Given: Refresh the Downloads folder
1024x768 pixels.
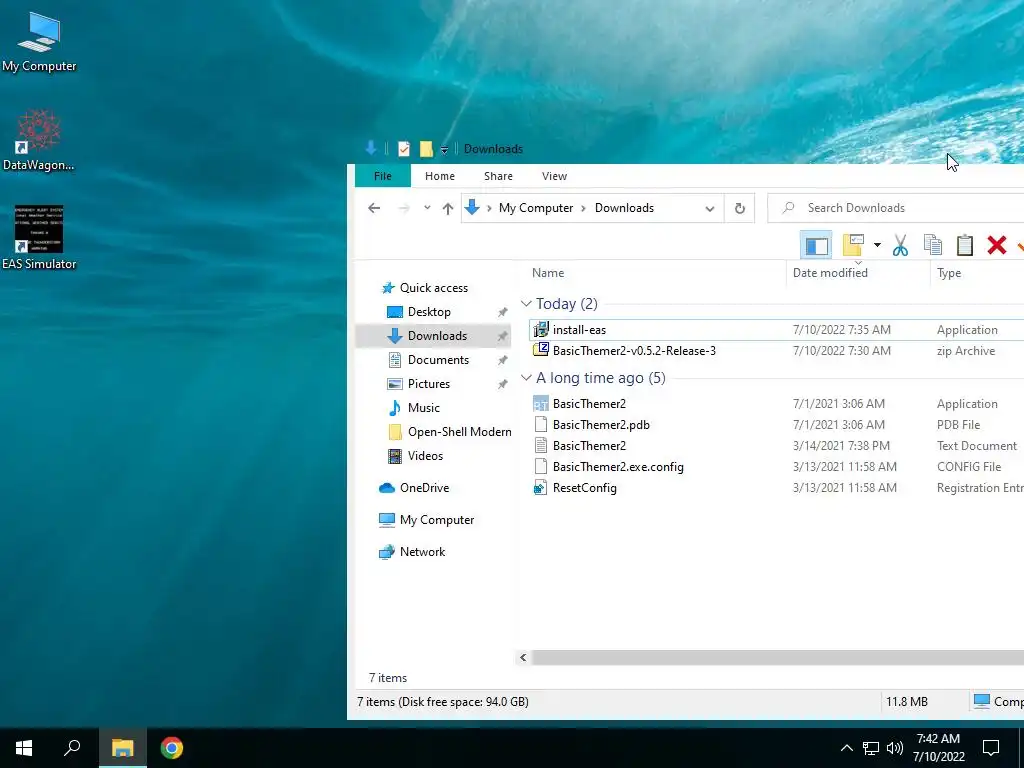Looking at the screenshot, I should pyautogui.click(x=739, y=208).
